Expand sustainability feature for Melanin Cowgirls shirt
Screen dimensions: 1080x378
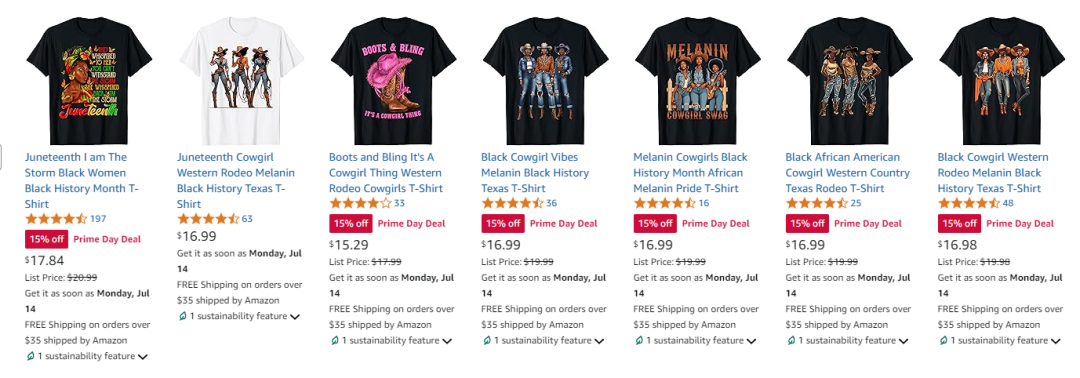[751, 341]
